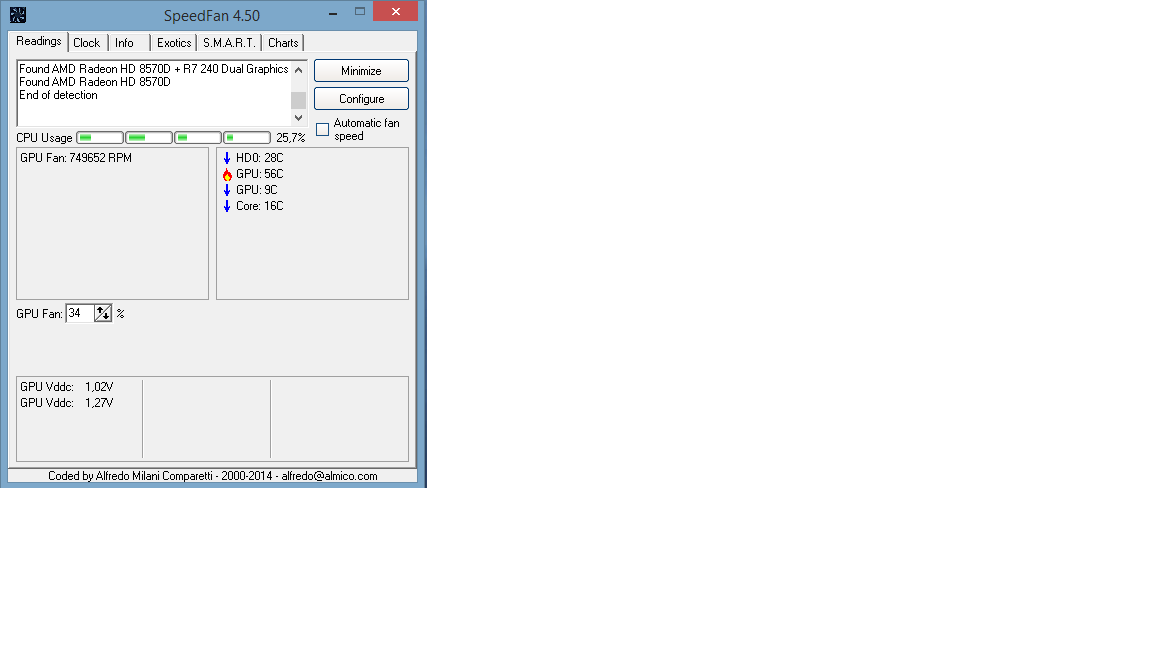Click the GPU Vddc 1,27V voltage reading

pyautogui.click(x=67, y=403)
